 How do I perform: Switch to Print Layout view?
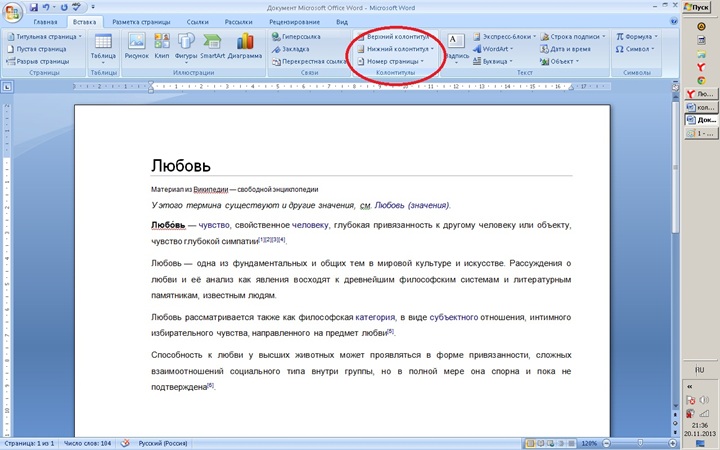pyautogui.click(x=530, y=444)
